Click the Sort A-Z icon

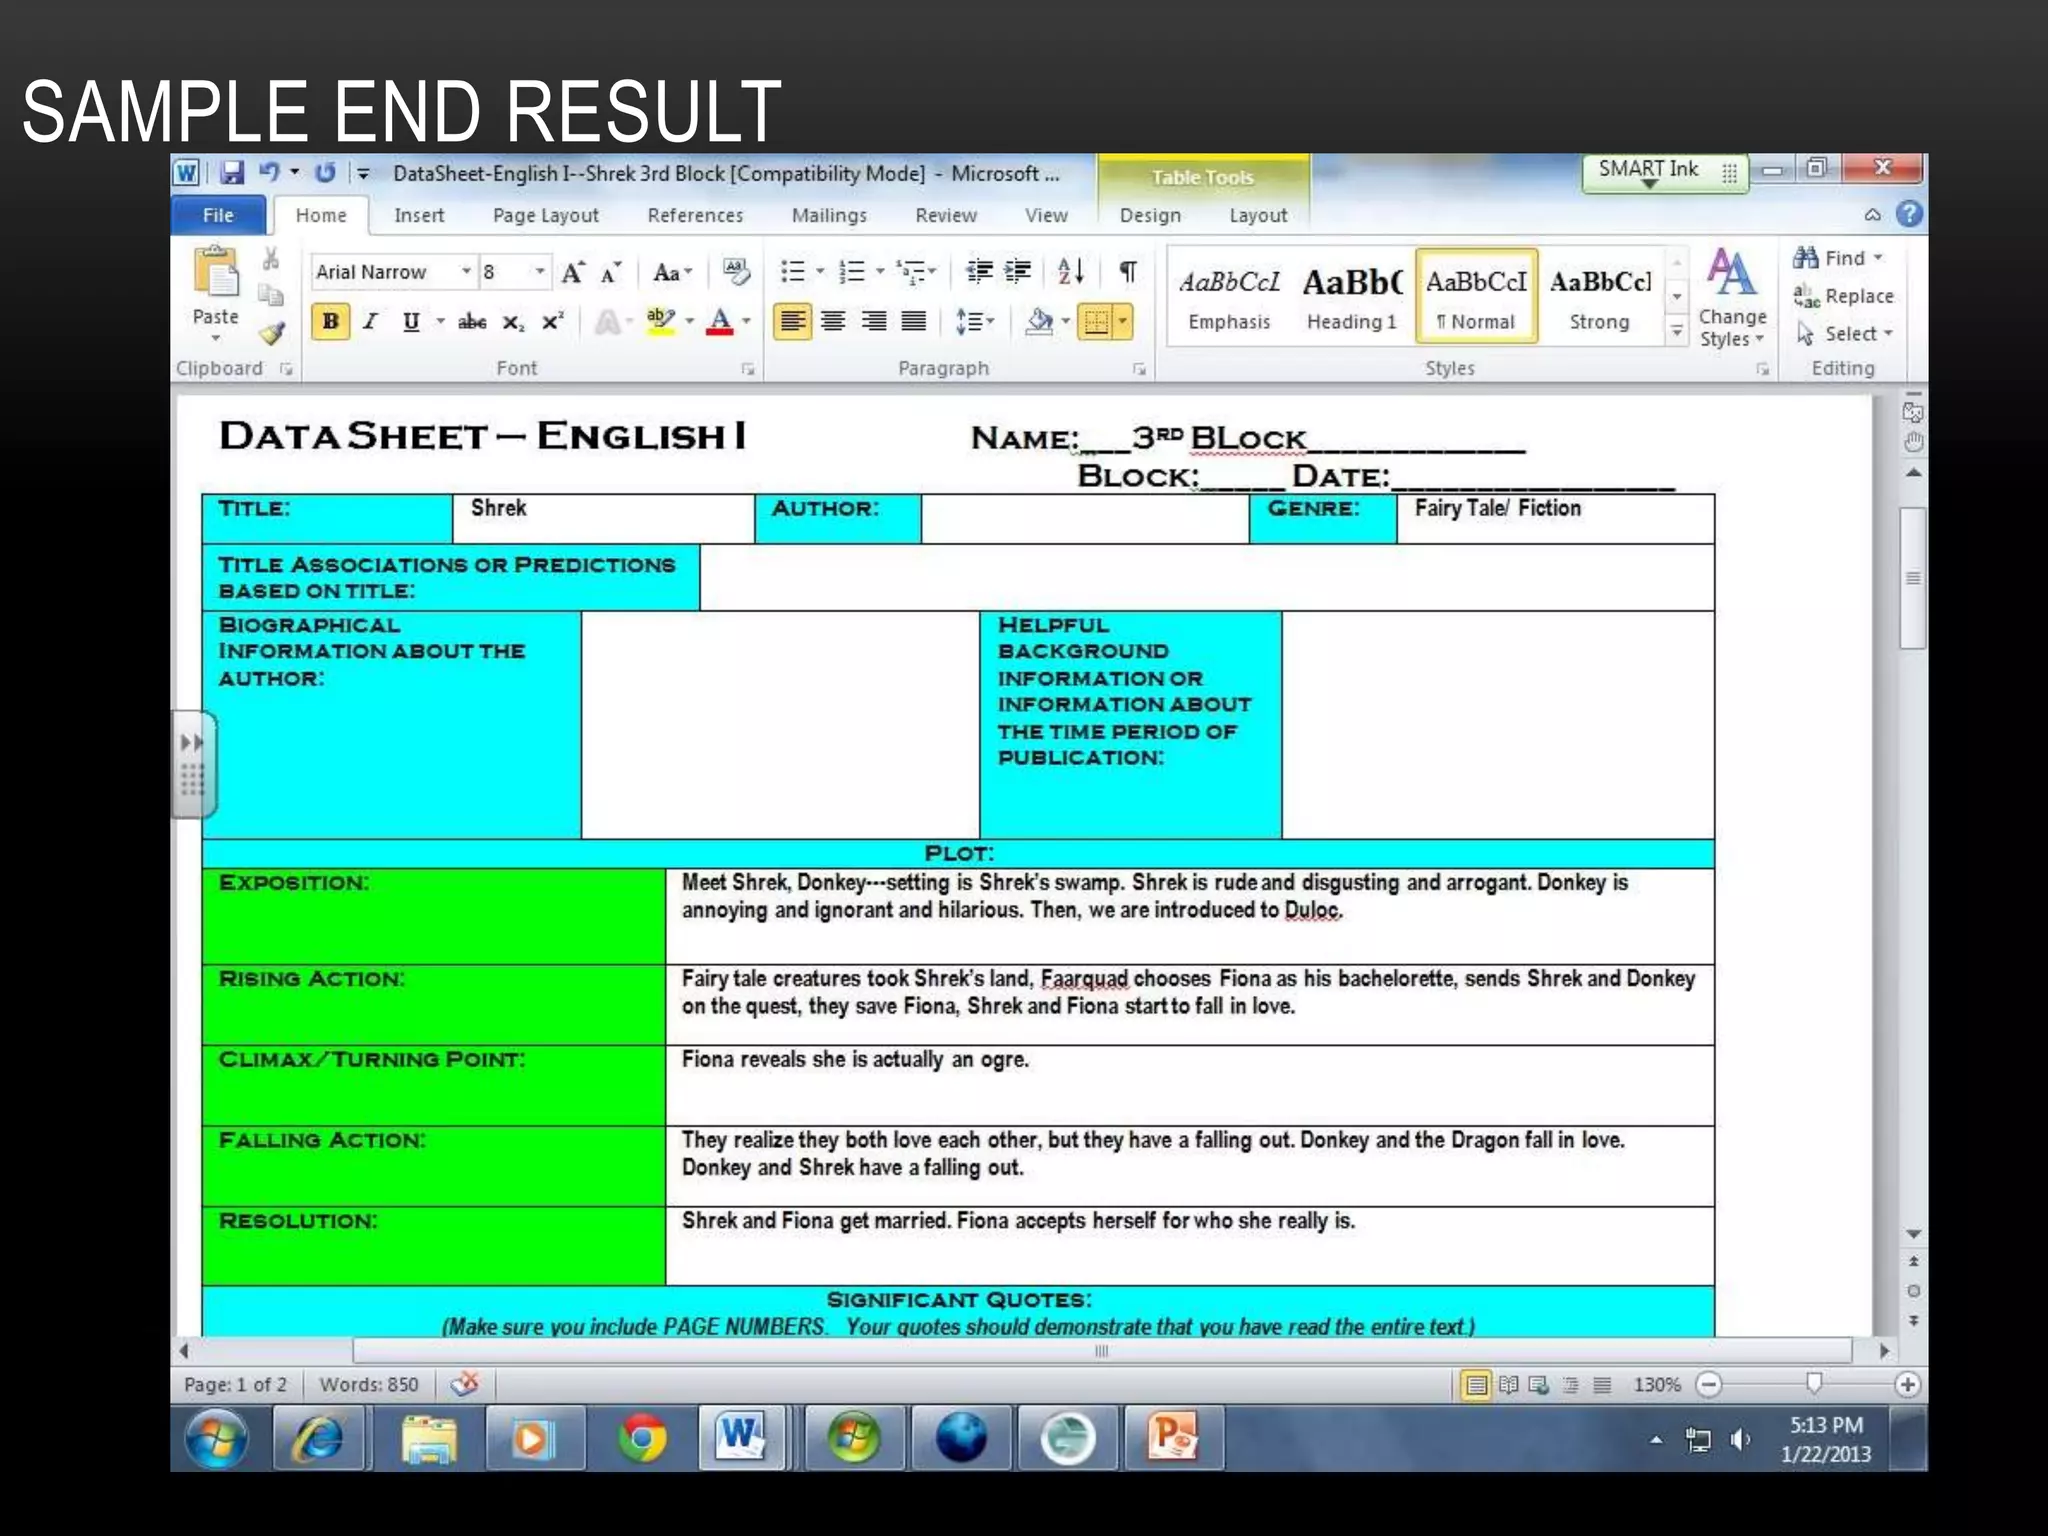1070,271
